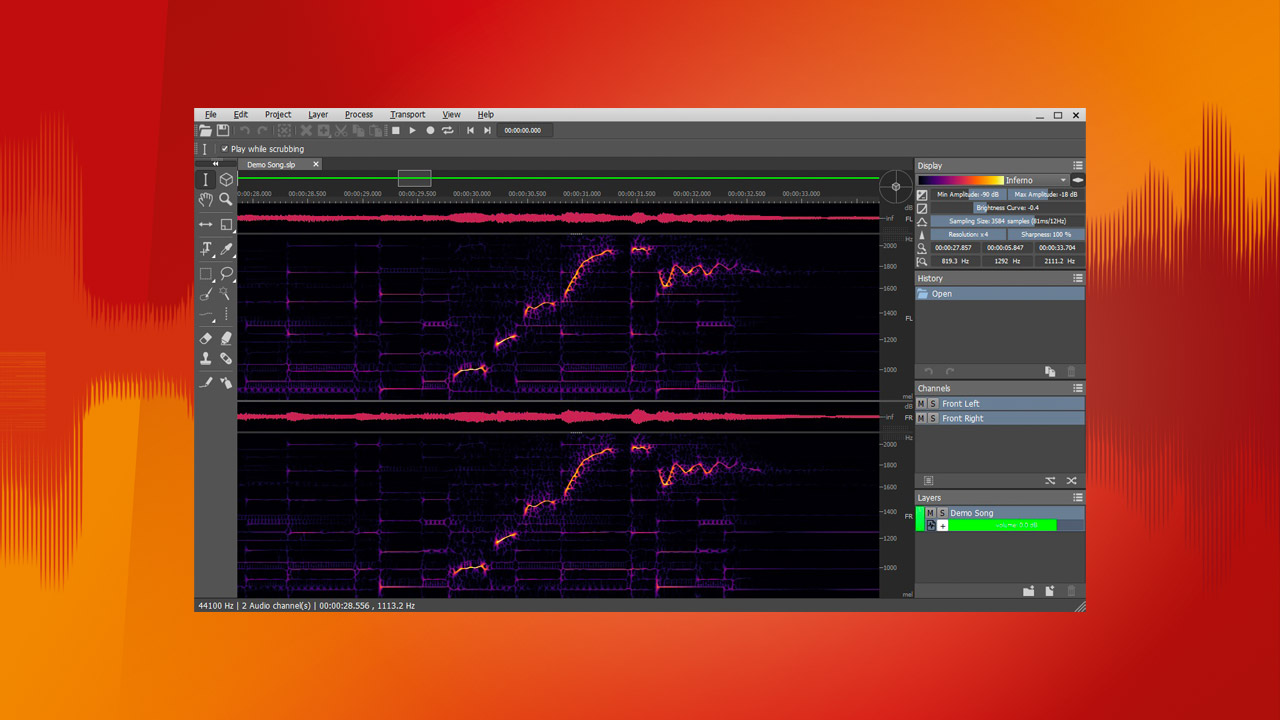Click the Open entry icon in History panel
The image size is (1280, 720).
pyautogui.click(x=925, y=293)
